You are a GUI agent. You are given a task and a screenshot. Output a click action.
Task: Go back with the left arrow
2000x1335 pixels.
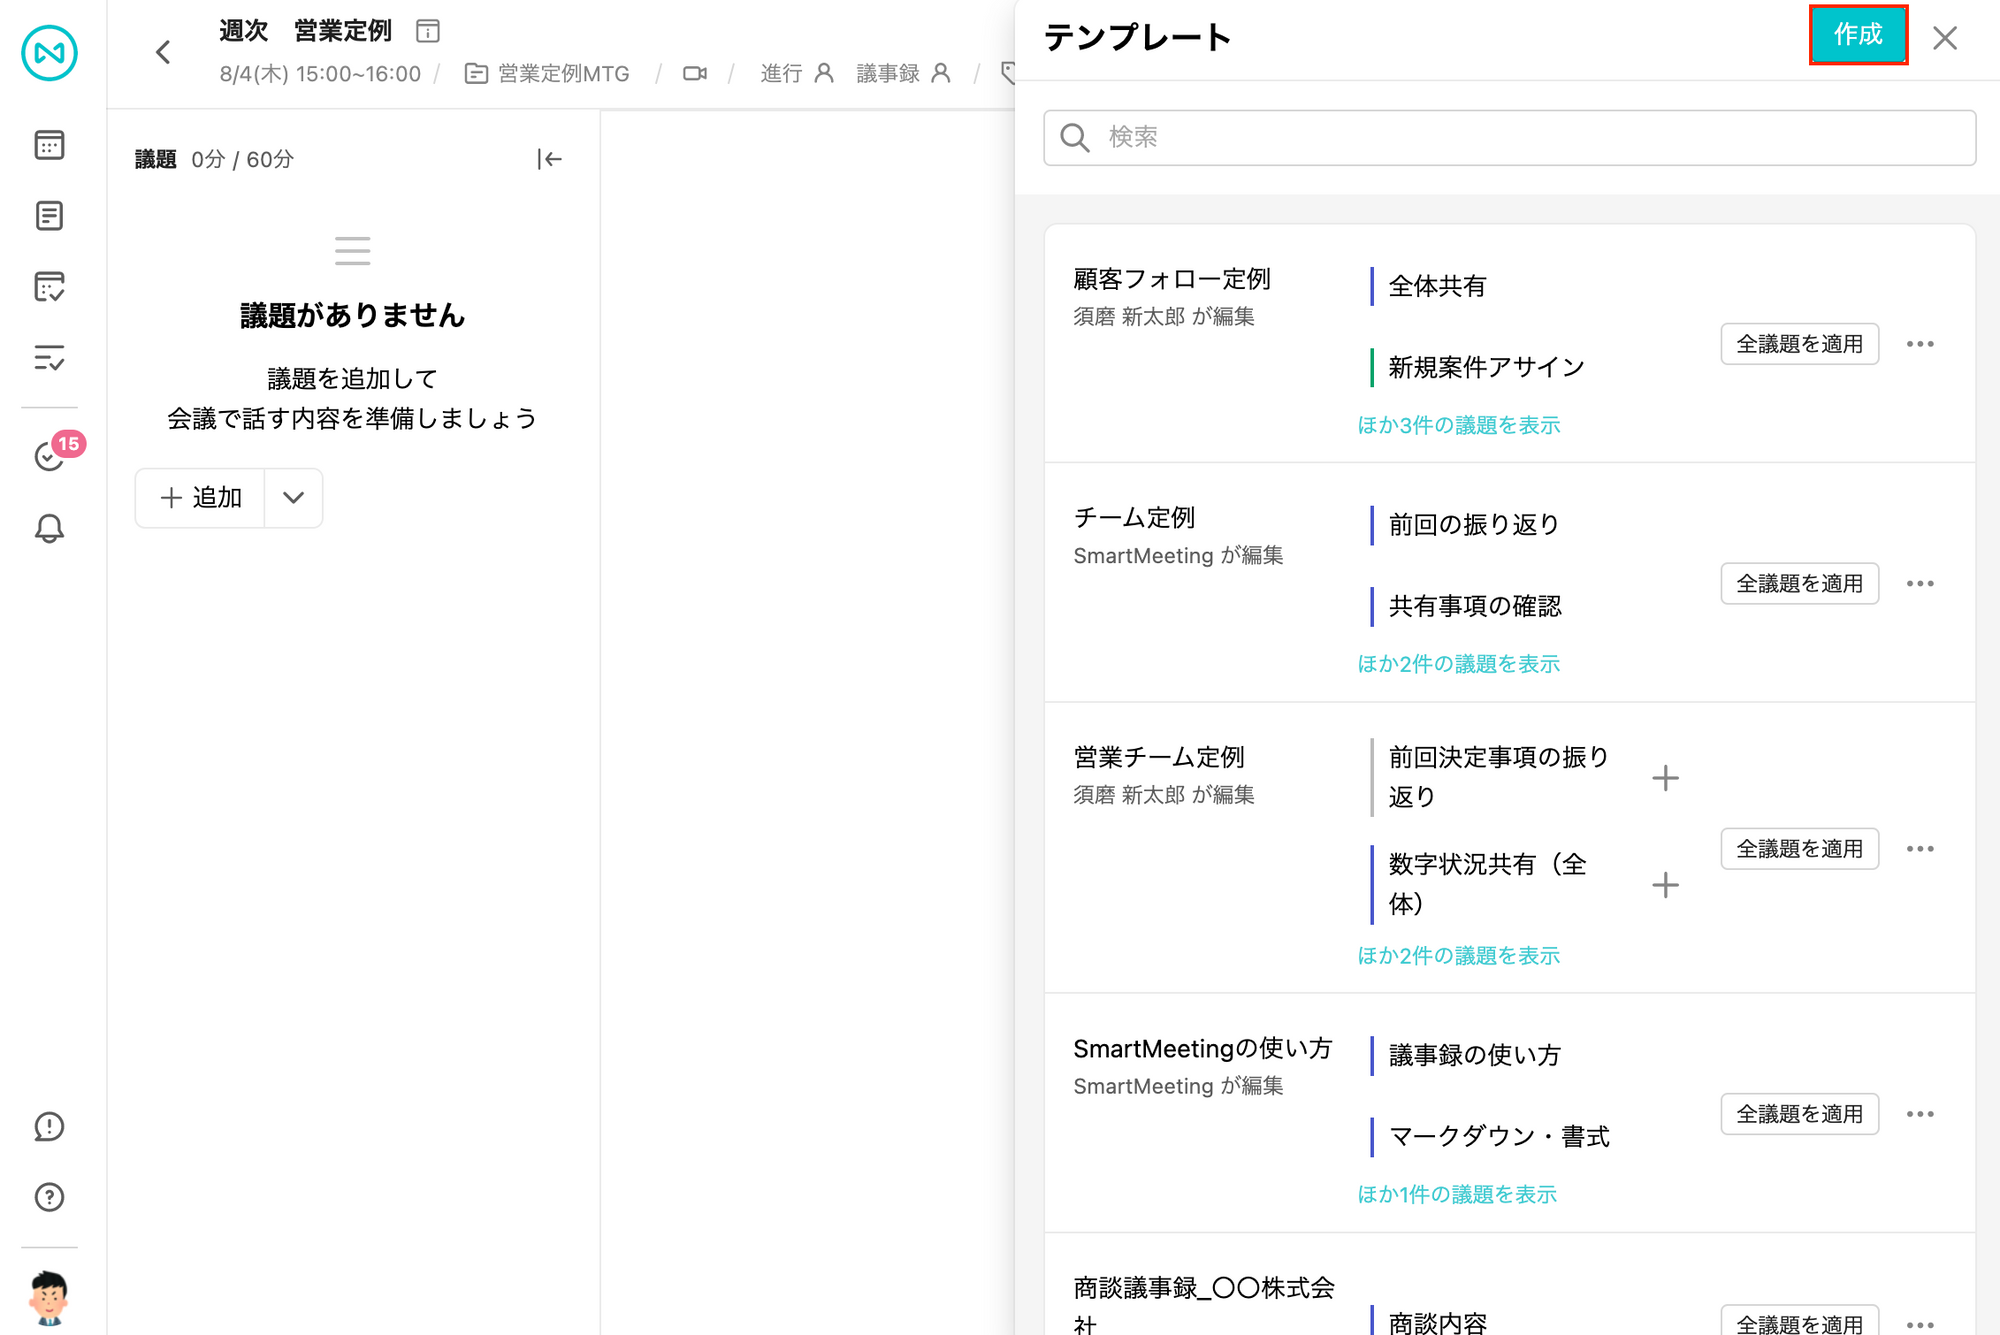[x=163, y=52]
